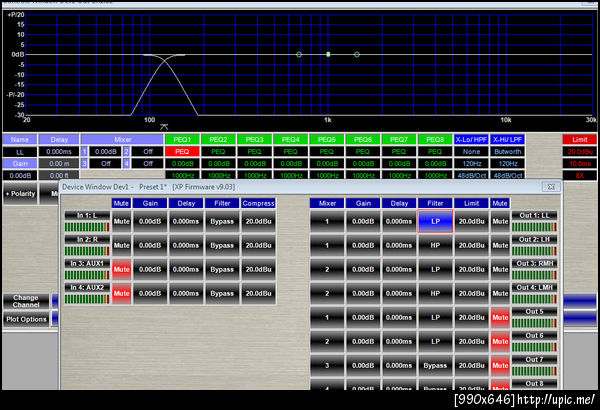Click the In 3: AUX1 level meter
The width and height of the screenshot is (600, 410).
pyautogui.click(x=87, y=275)
